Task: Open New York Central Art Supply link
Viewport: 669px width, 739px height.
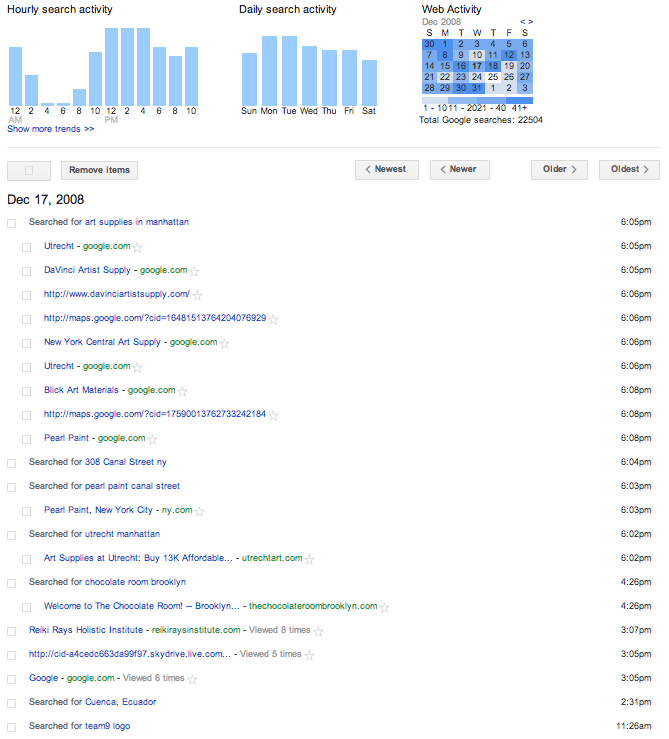Action: pyautogui.click(x=102, y=342)
